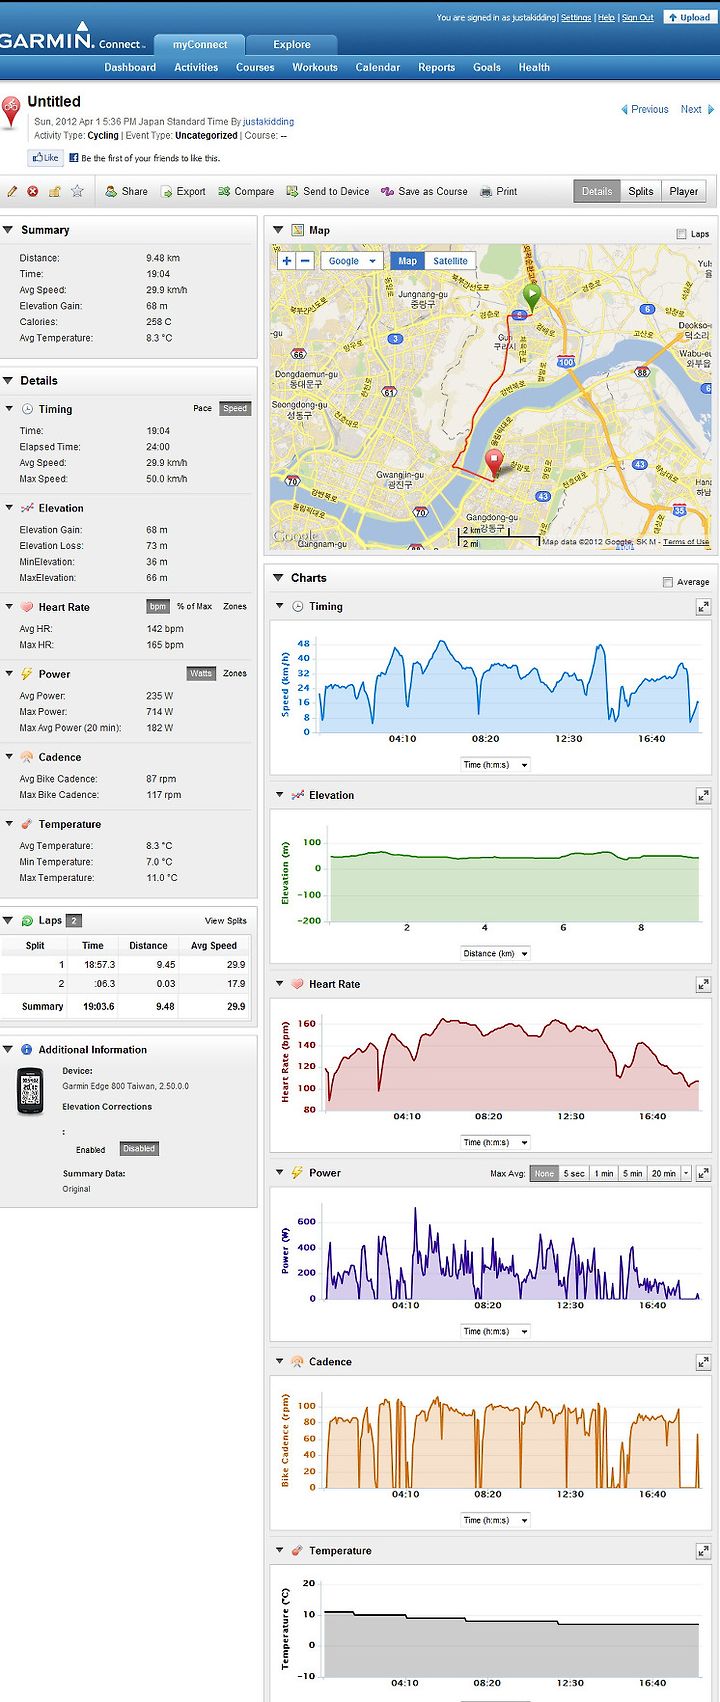Go to Previous activity

[x=645, y=110]
